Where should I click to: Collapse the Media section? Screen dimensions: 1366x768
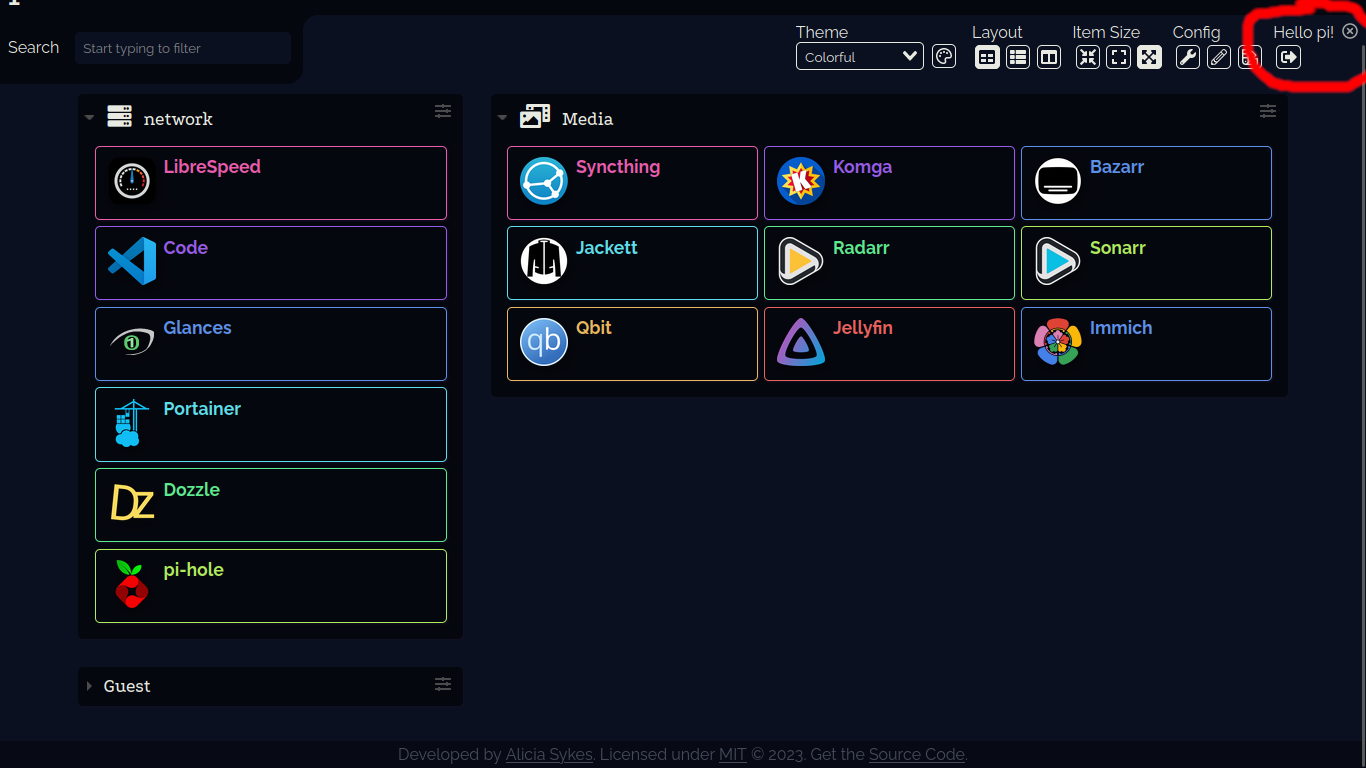pos(502,118)
